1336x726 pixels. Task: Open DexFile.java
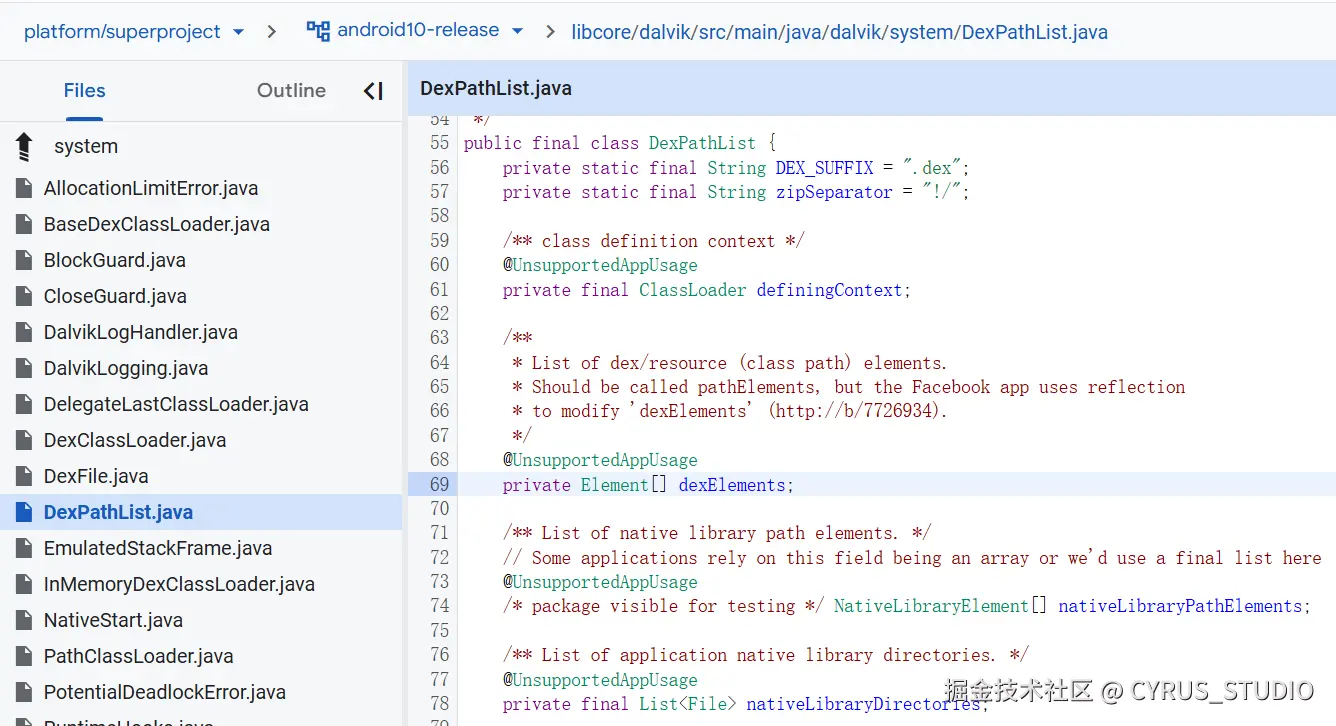(x=96, y=476)
